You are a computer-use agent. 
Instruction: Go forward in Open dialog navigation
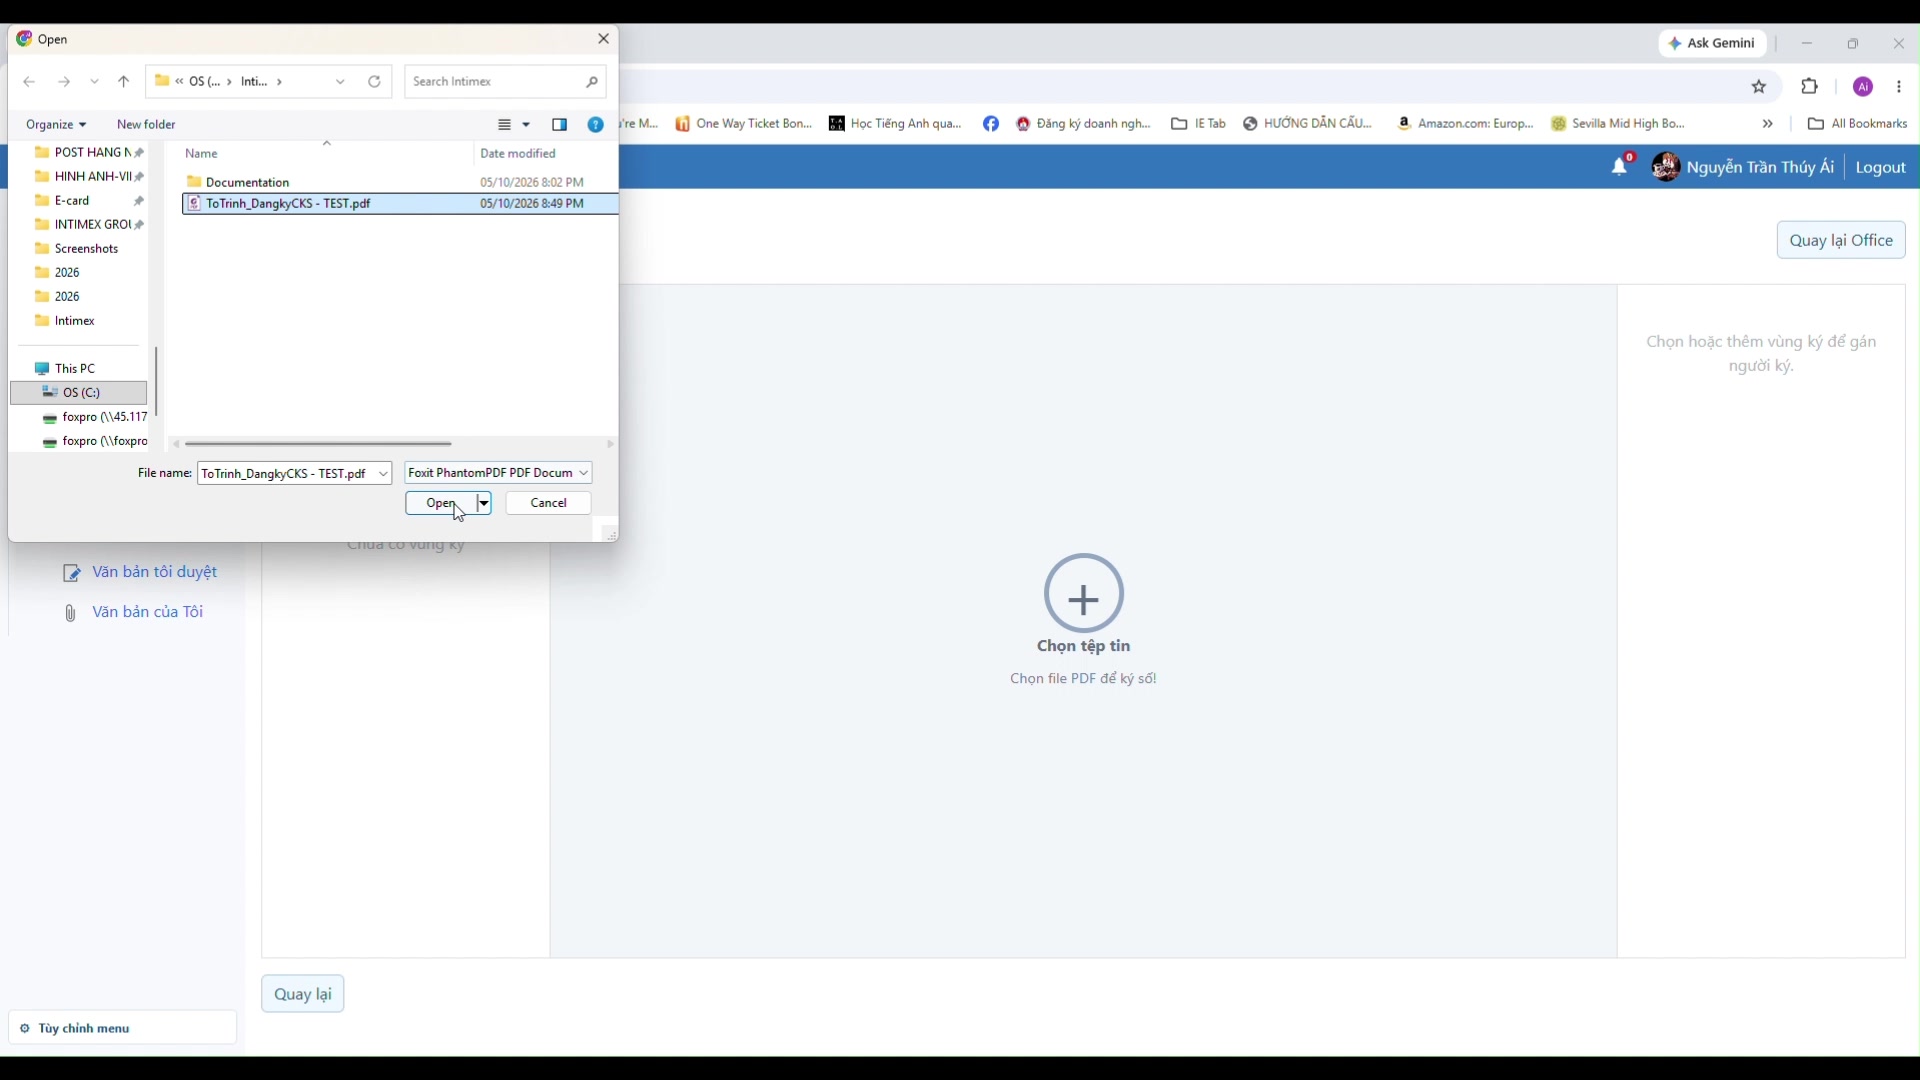pyautogui.click(x=64, y=82)
